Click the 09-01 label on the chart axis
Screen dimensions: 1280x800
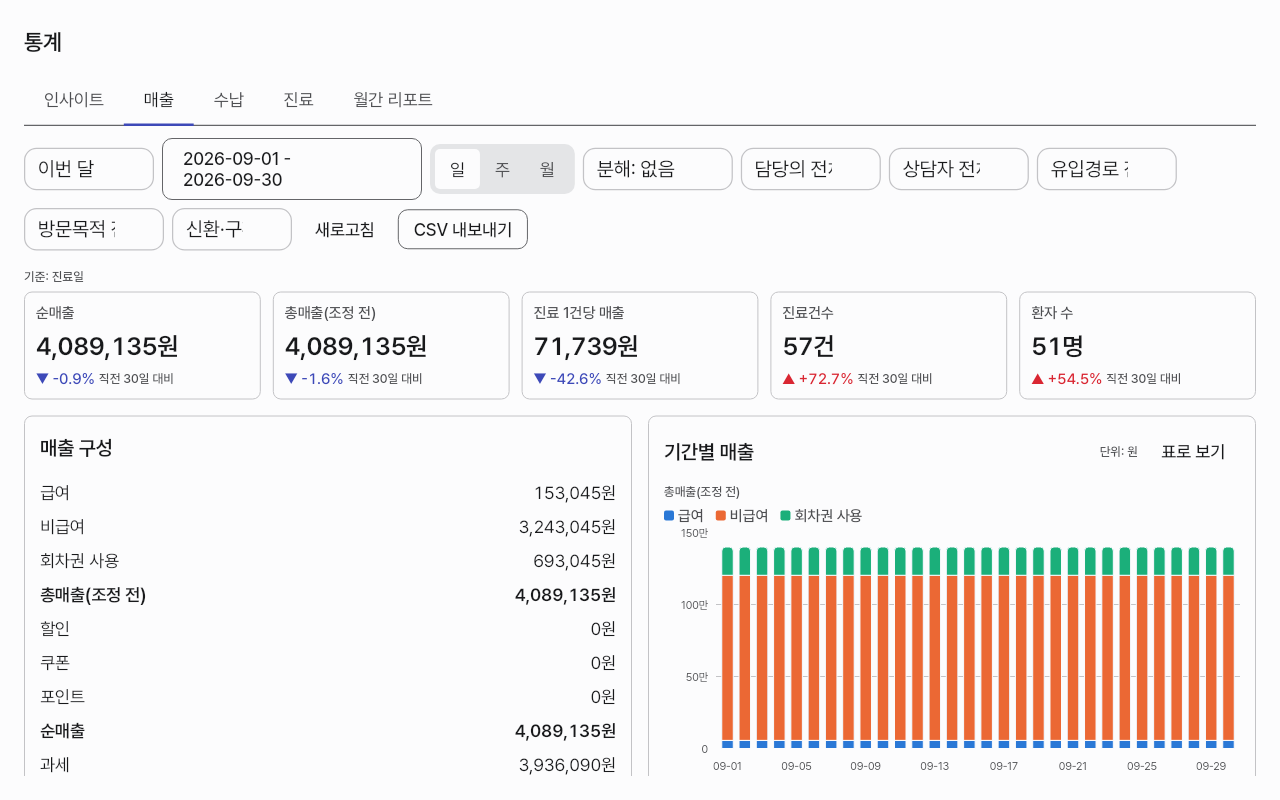pos(727,766)
